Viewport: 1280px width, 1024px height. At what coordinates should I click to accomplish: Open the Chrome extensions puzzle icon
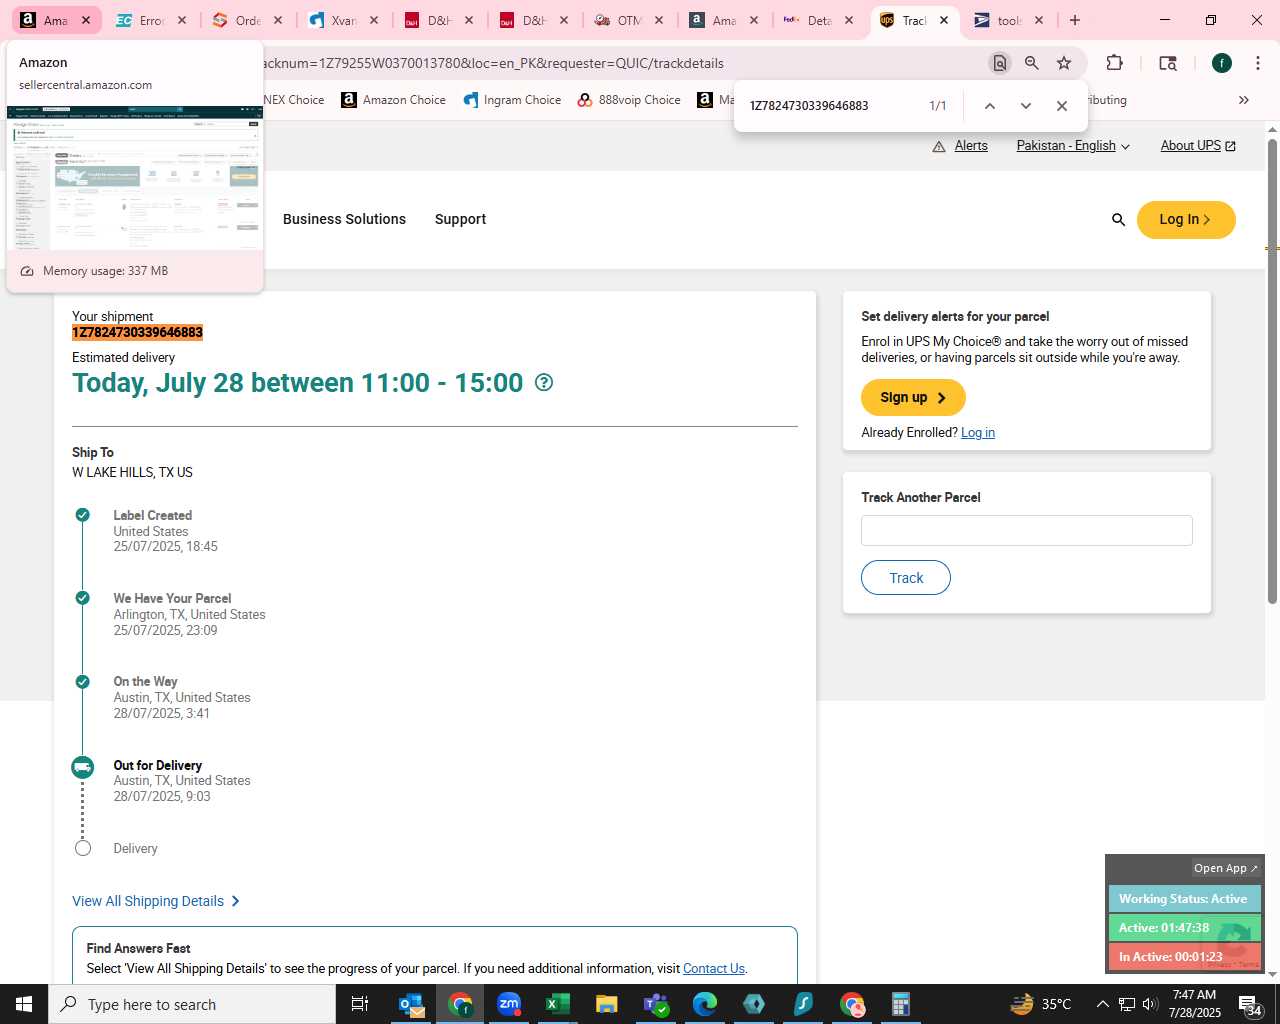(1114, 63)
